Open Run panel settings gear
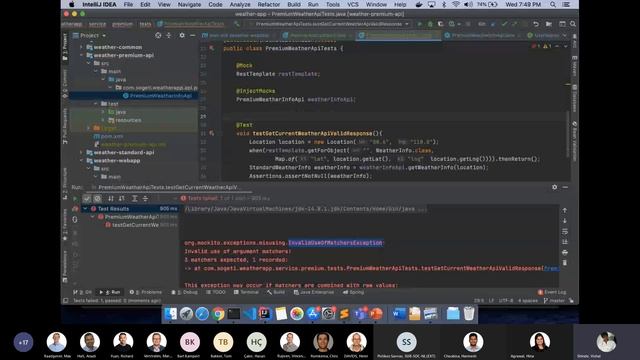The height and width of the screenshot is (360, 640). [x=554, y=187]
